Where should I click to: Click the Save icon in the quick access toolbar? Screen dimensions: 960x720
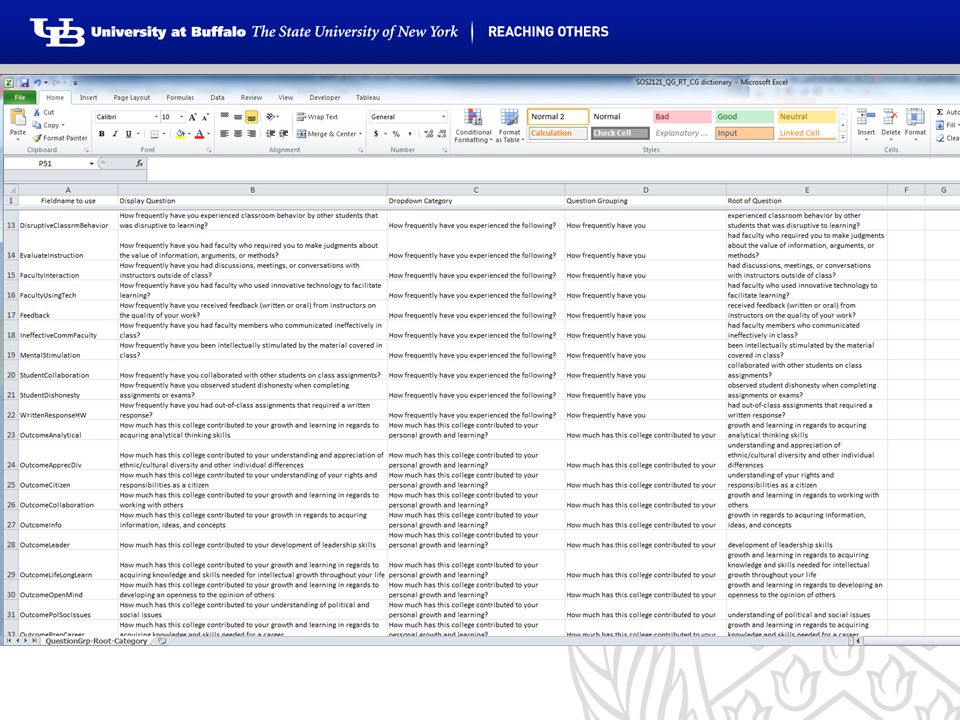(24, 83)
